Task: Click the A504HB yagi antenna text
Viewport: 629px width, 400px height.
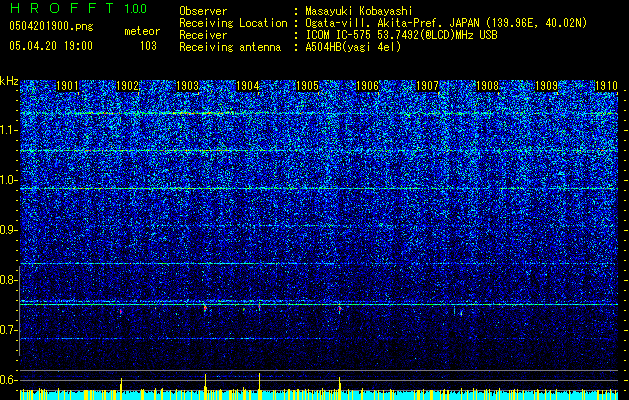Action: coord(353,47)
